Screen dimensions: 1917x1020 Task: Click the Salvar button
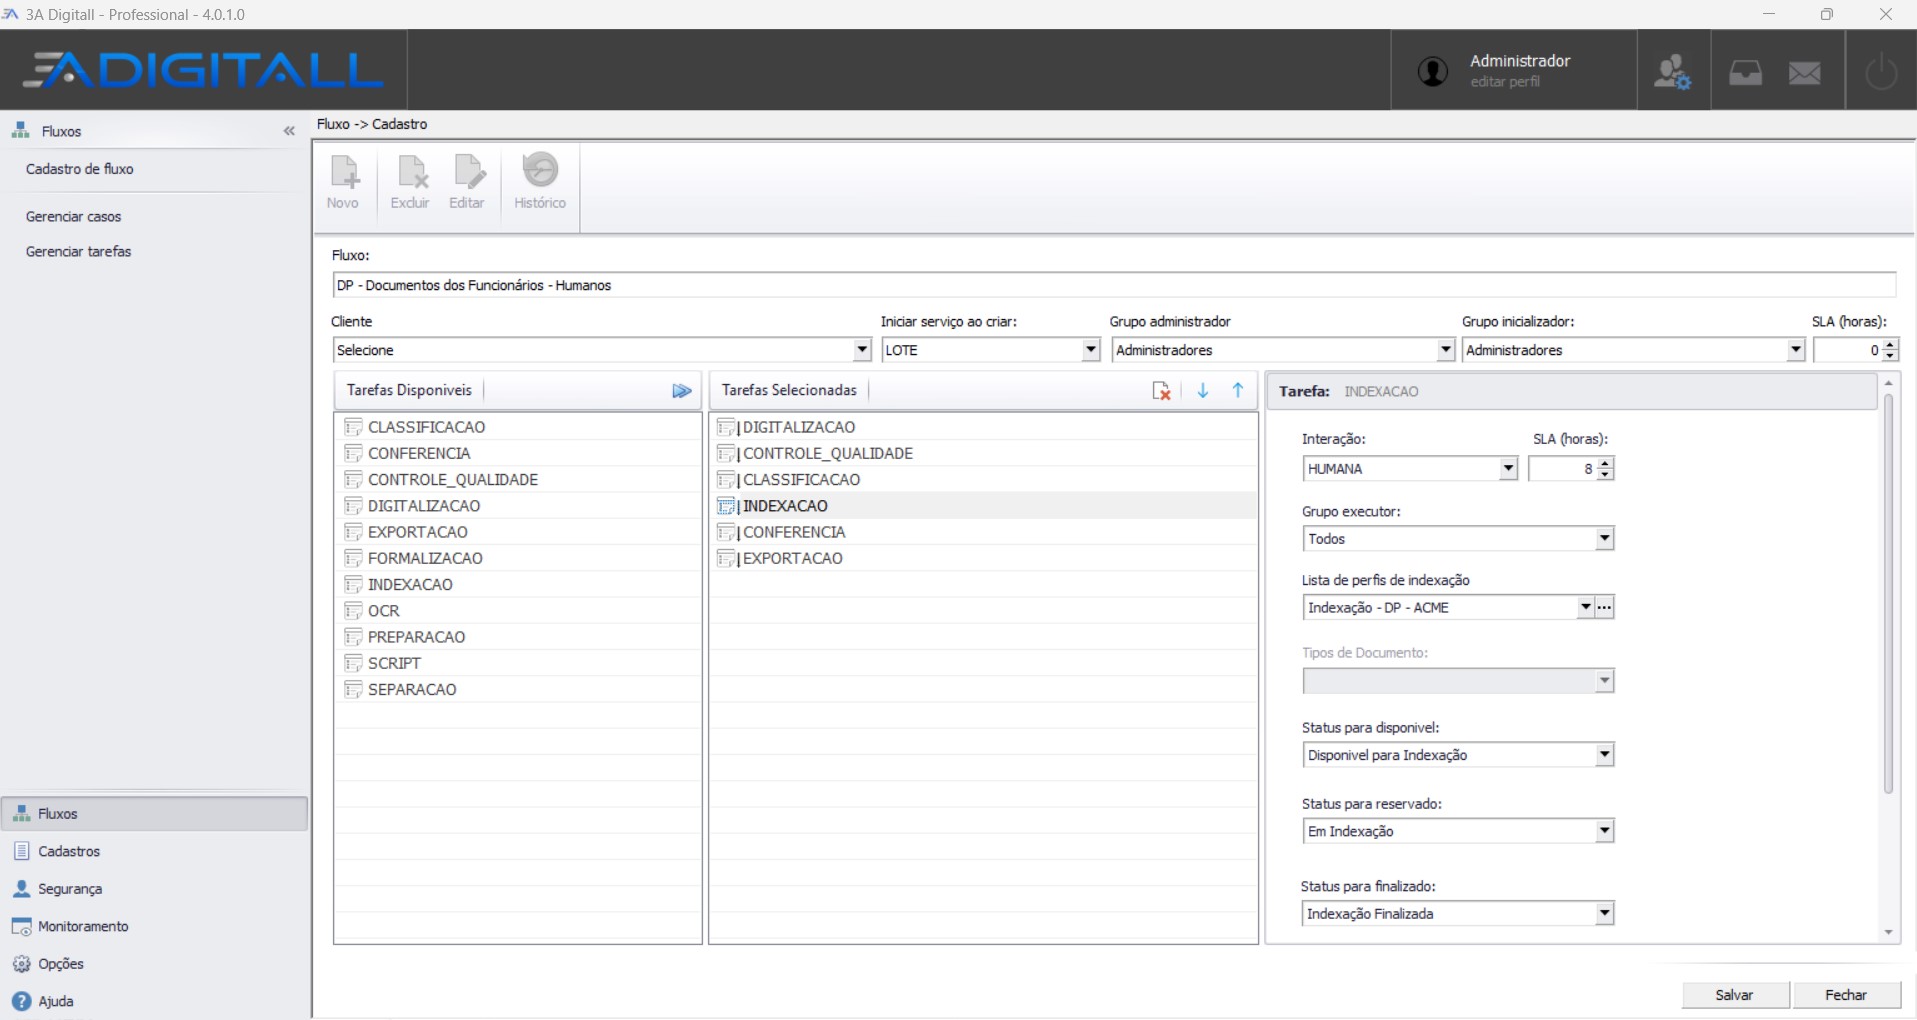(x=1735, y=995)
